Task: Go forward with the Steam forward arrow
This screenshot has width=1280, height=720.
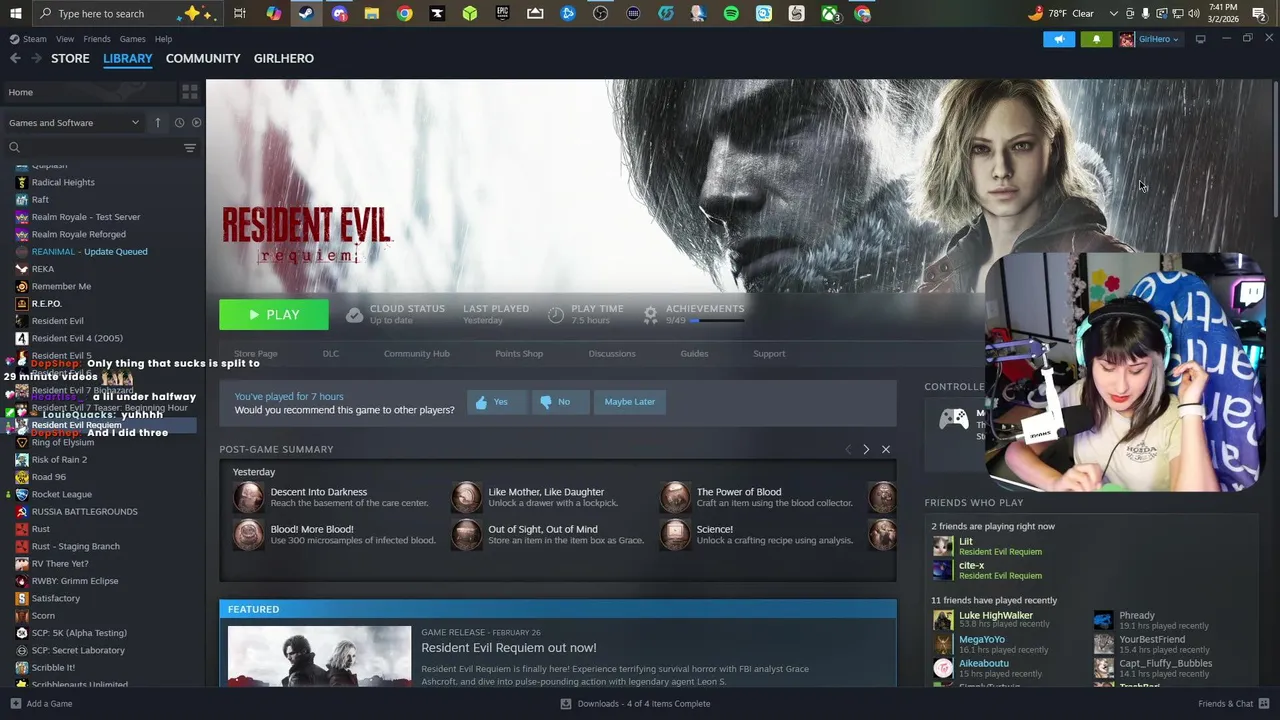Action: [x=38, y=58]
